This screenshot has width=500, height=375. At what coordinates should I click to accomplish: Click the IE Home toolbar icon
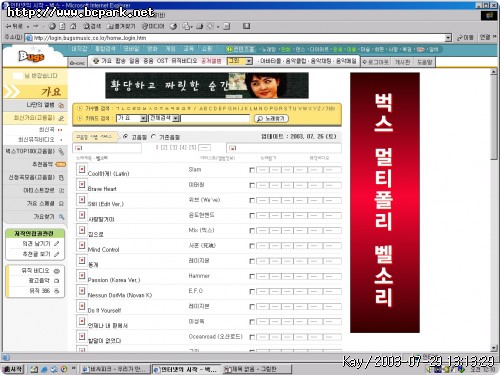point(73,26)
